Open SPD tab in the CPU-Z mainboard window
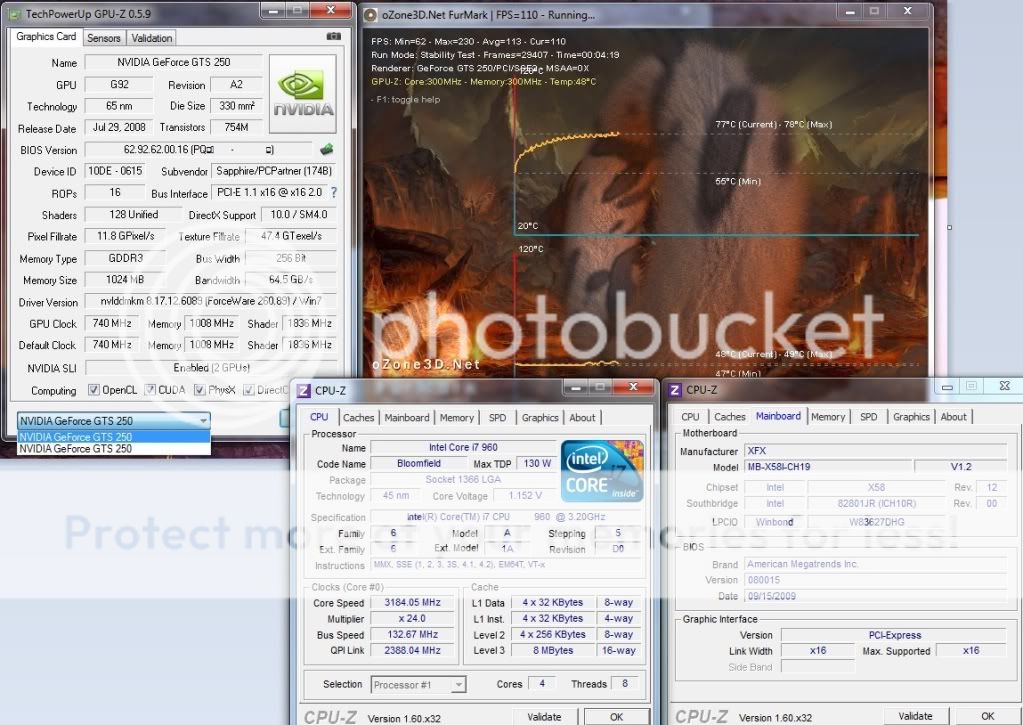This screenshot has width=1023, height=725. (x=868, y=417)
